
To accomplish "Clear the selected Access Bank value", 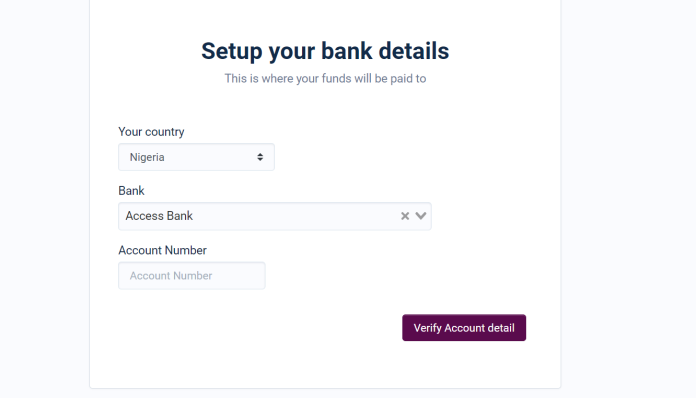I will pyautogui.click(x=405, y=216).
